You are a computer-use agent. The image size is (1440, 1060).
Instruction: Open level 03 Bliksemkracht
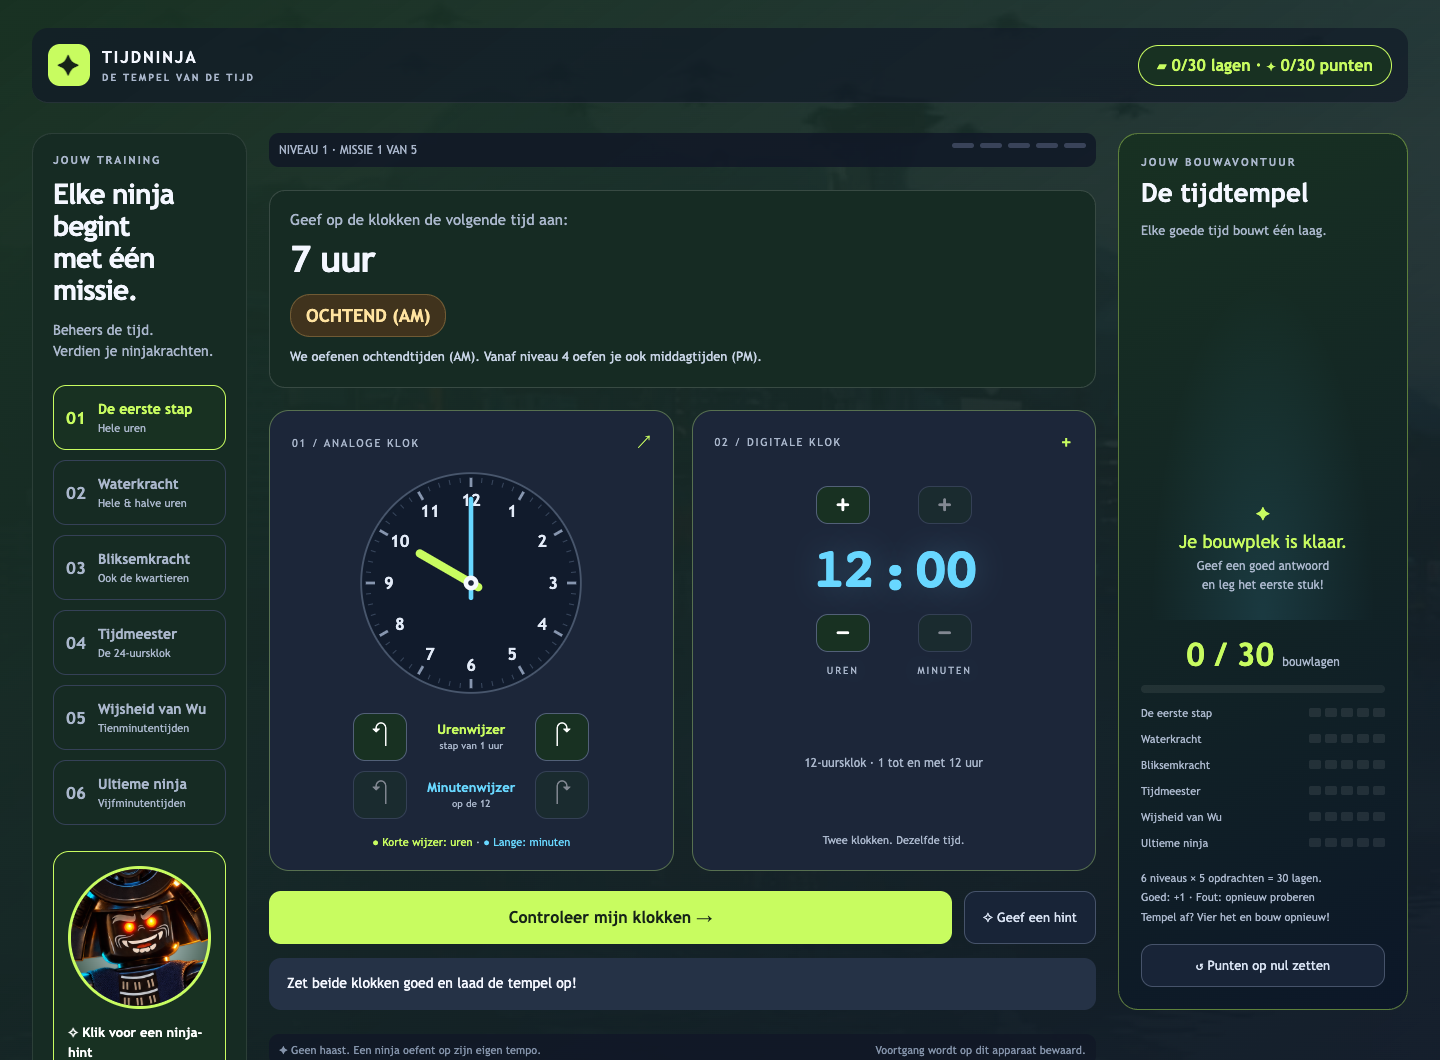coord(139,568)
